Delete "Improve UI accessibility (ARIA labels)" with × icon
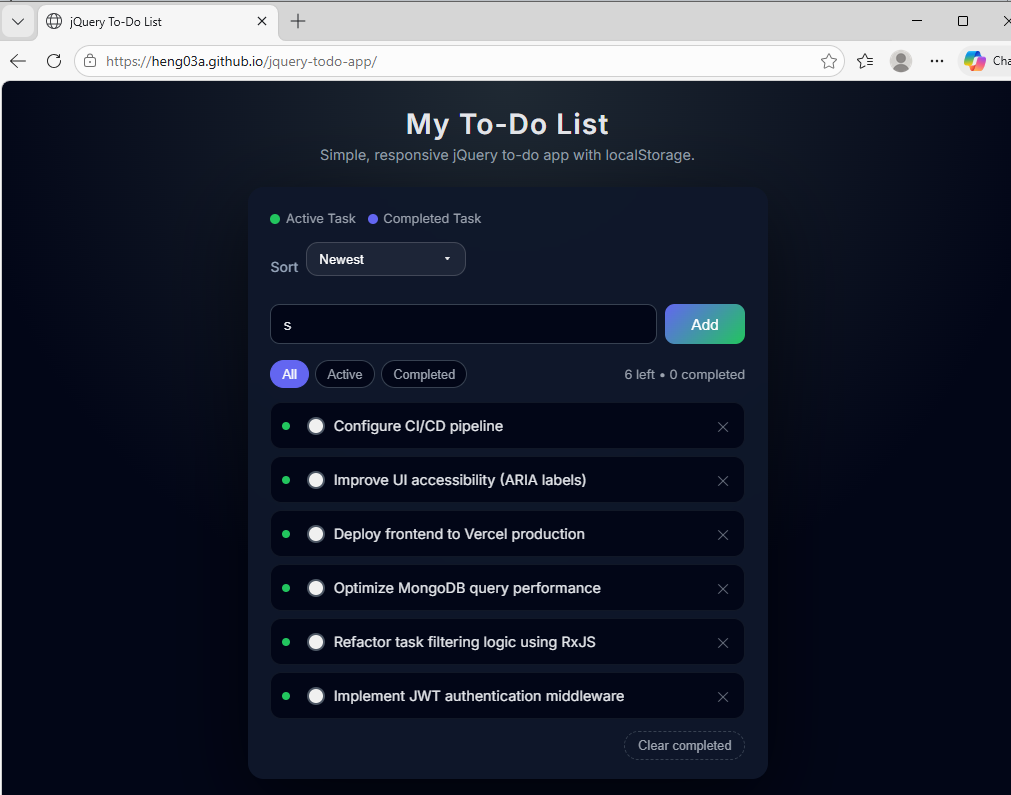Image resolution: width=1011 pixels, height=795 pixels. point(723,480)
